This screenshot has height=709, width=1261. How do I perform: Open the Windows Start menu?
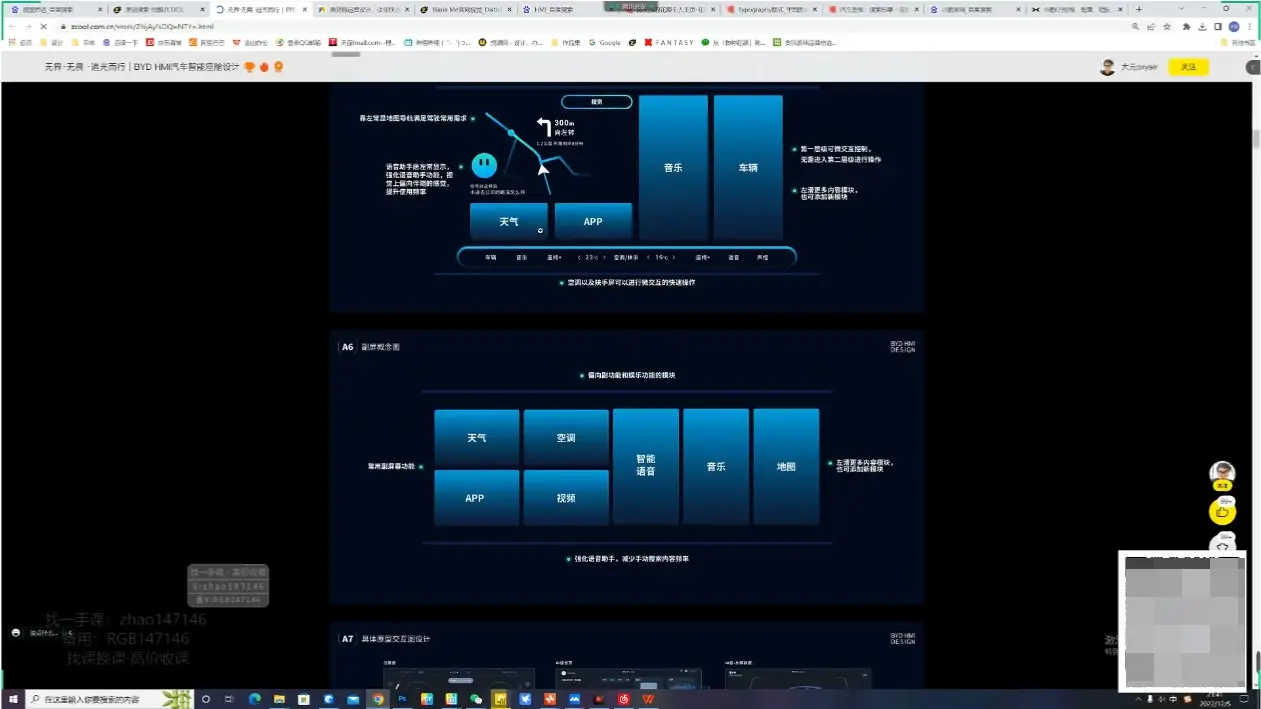tap(14, 699)
